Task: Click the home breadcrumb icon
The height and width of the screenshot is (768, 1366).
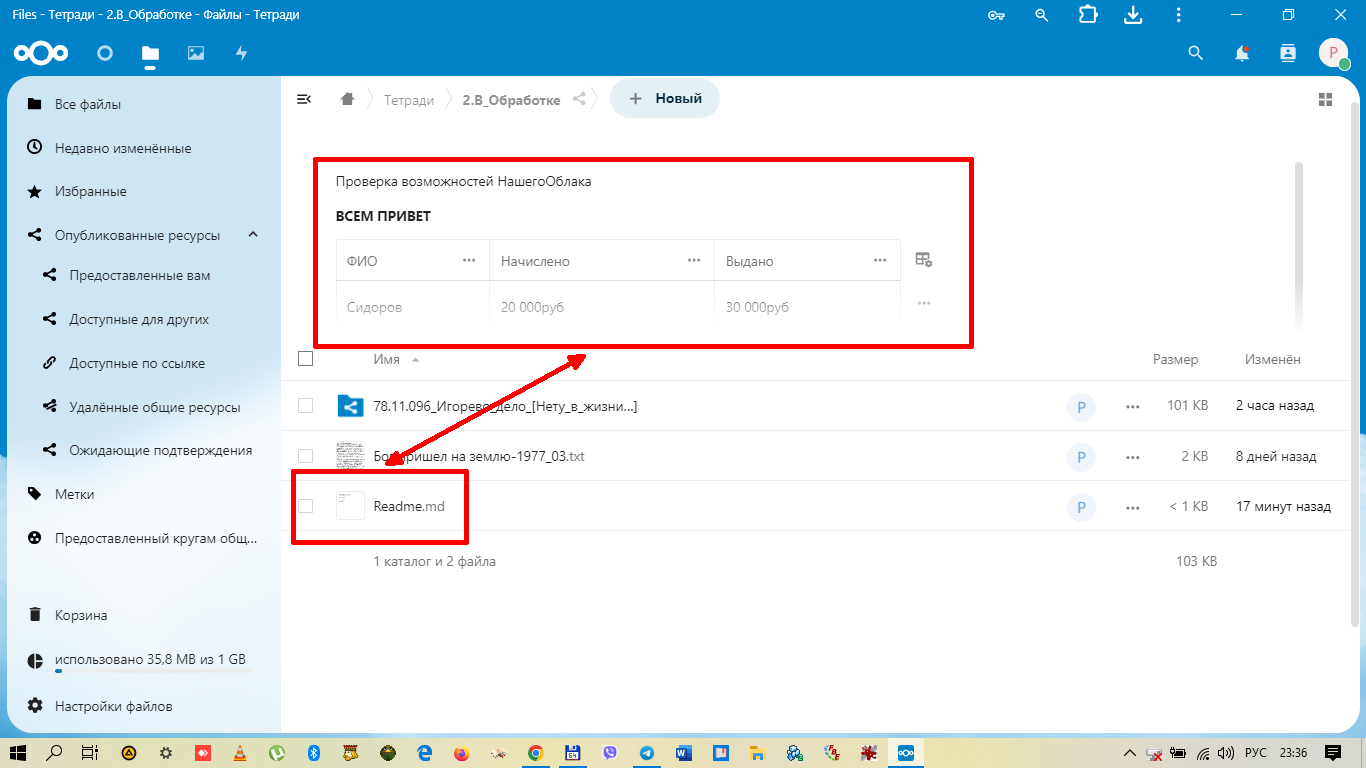Action: click(x=347, y=99)
